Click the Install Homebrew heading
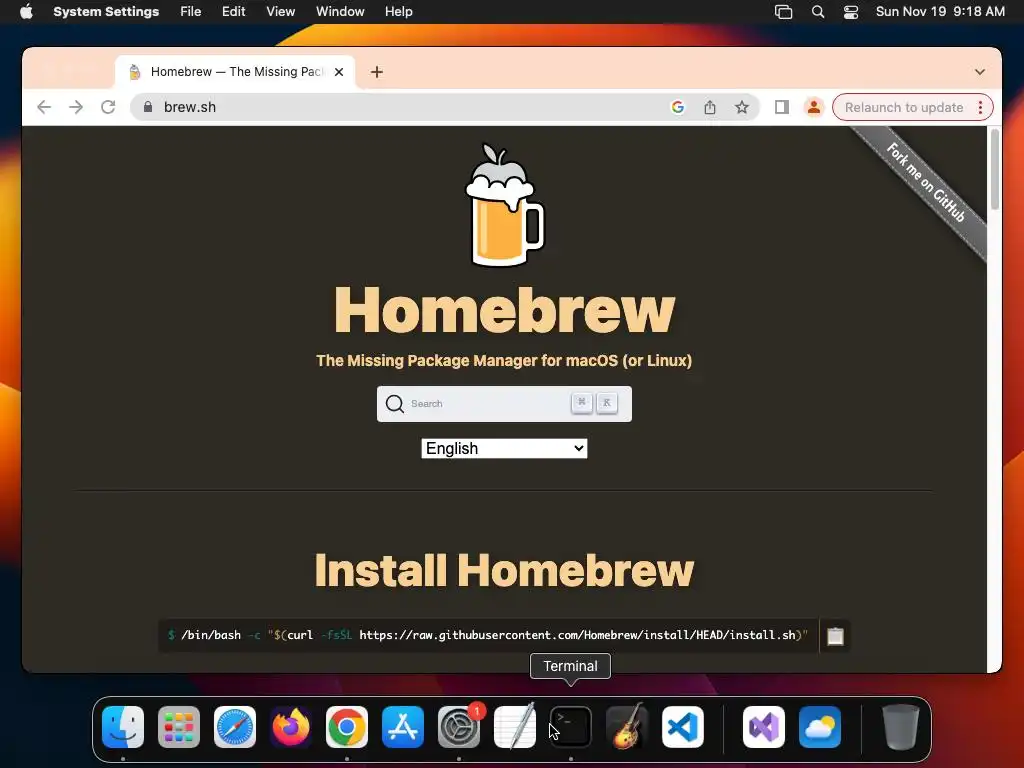This screenshot has width=1024, height=768. tap(504, 570)
